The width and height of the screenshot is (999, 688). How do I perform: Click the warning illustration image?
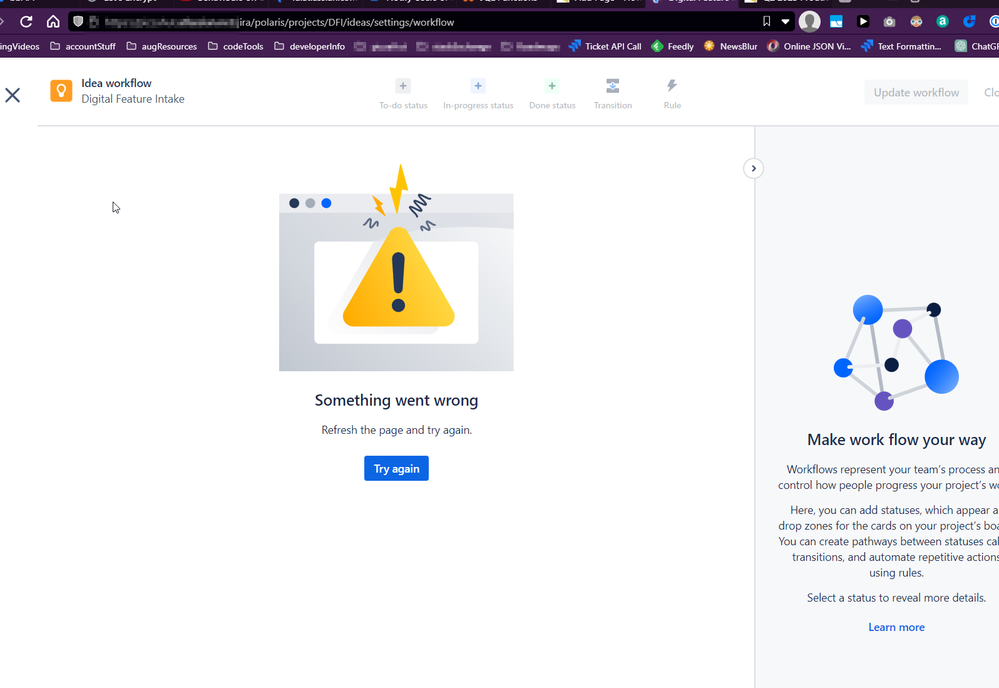tap(396, 268)
